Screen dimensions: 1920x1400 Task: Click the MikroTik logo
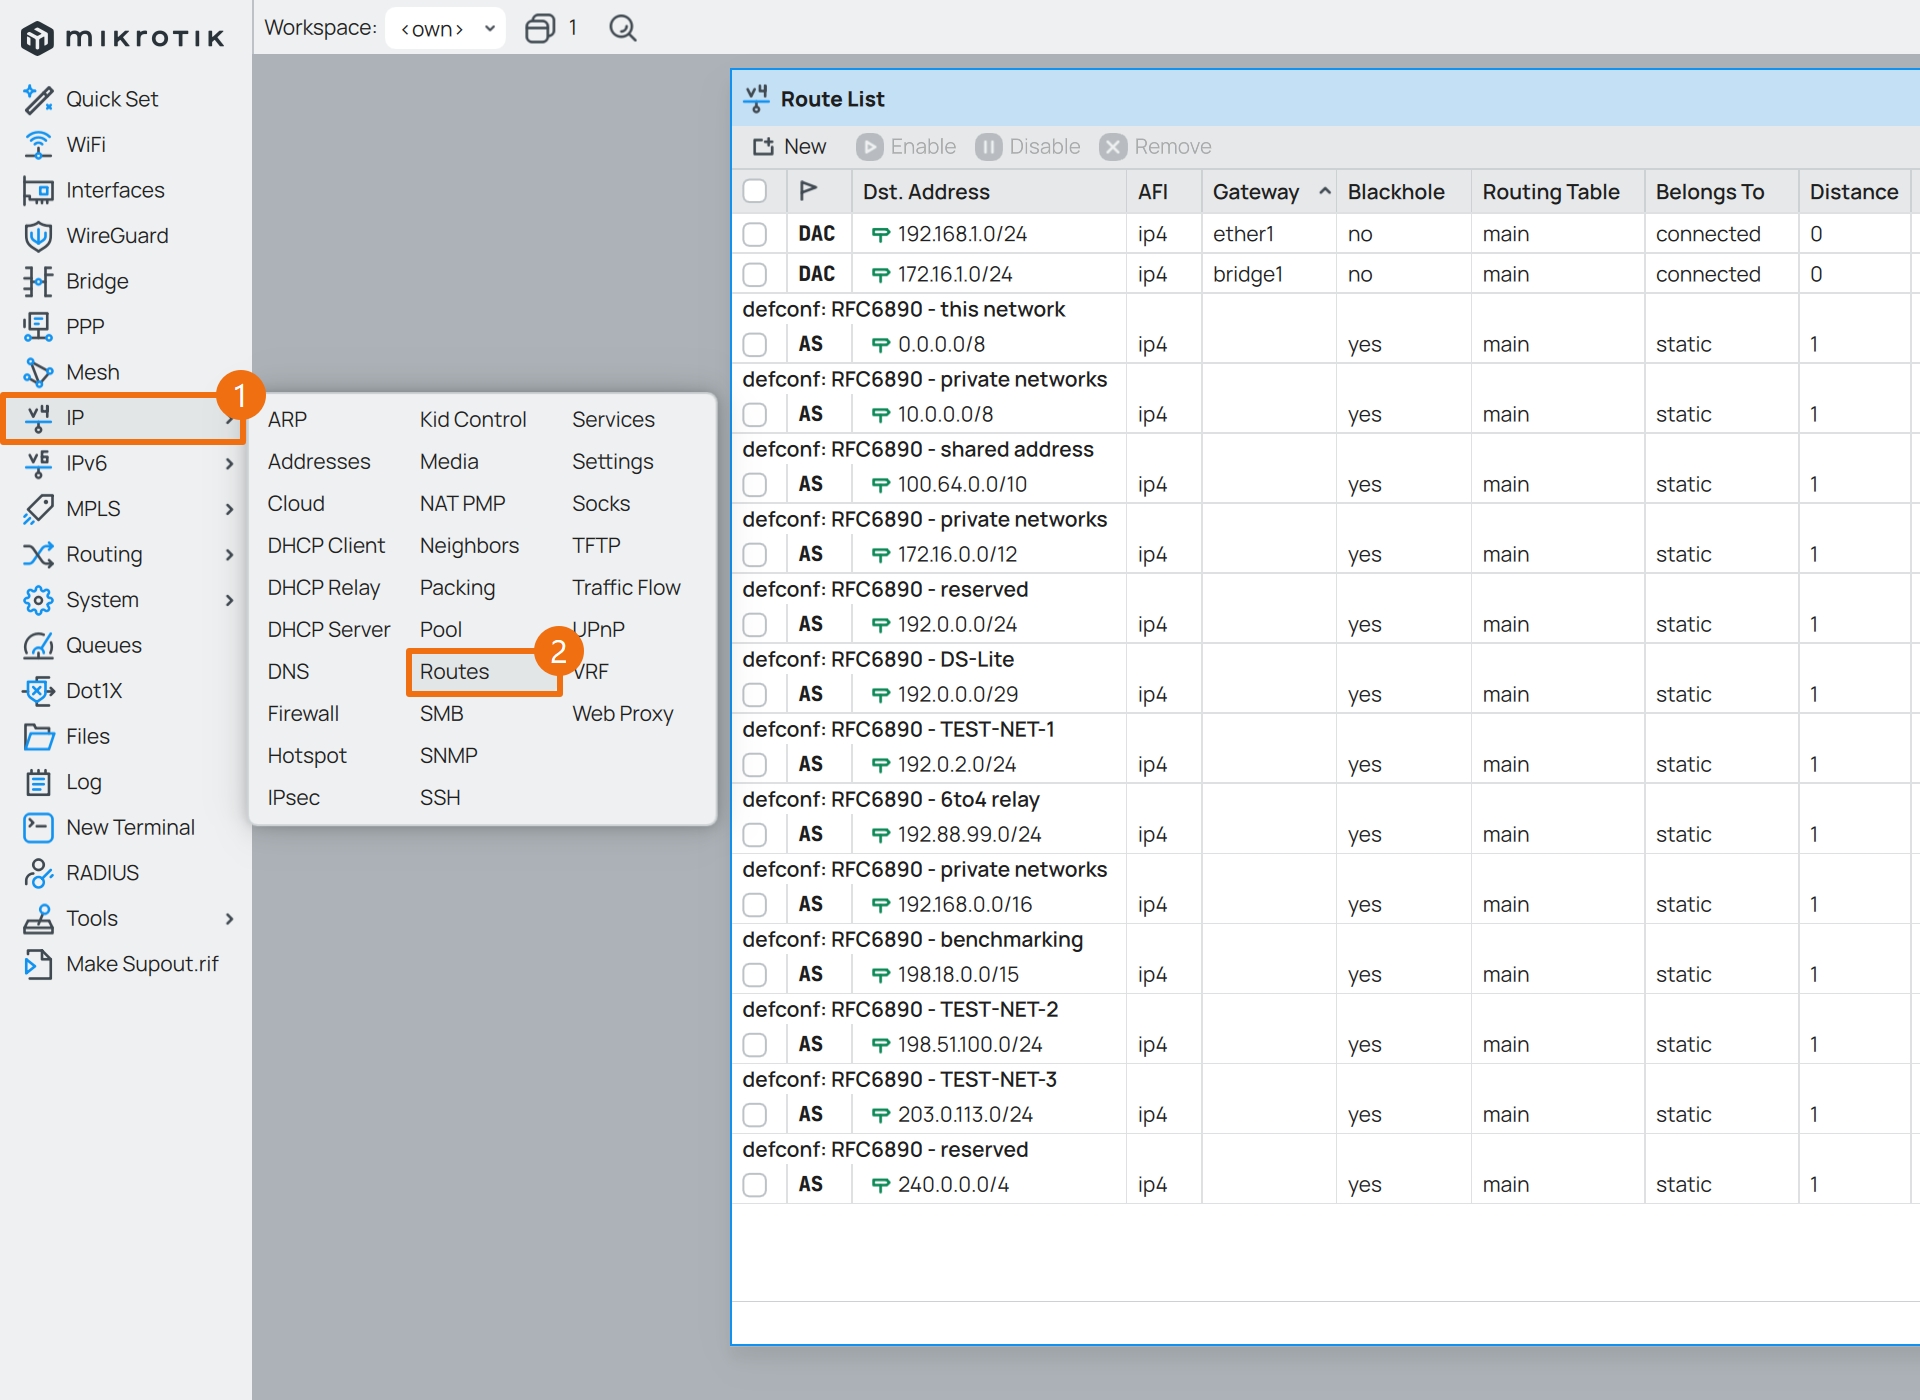123,38
